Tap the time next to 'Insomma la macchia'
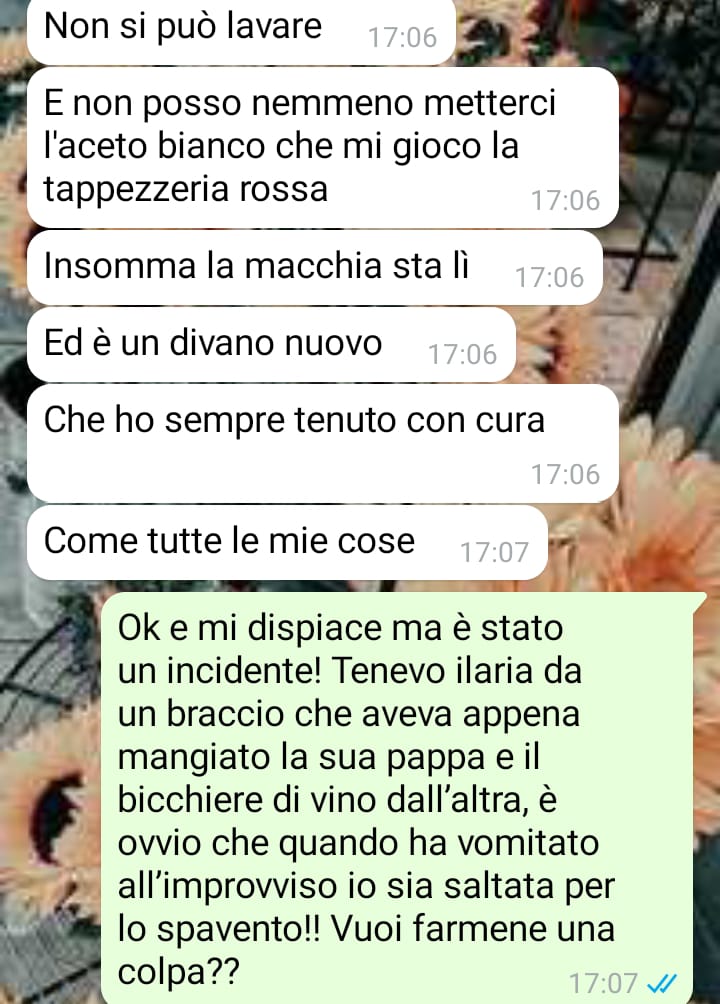Viewport: 720px width, 1004px height. tap(550, 277)
